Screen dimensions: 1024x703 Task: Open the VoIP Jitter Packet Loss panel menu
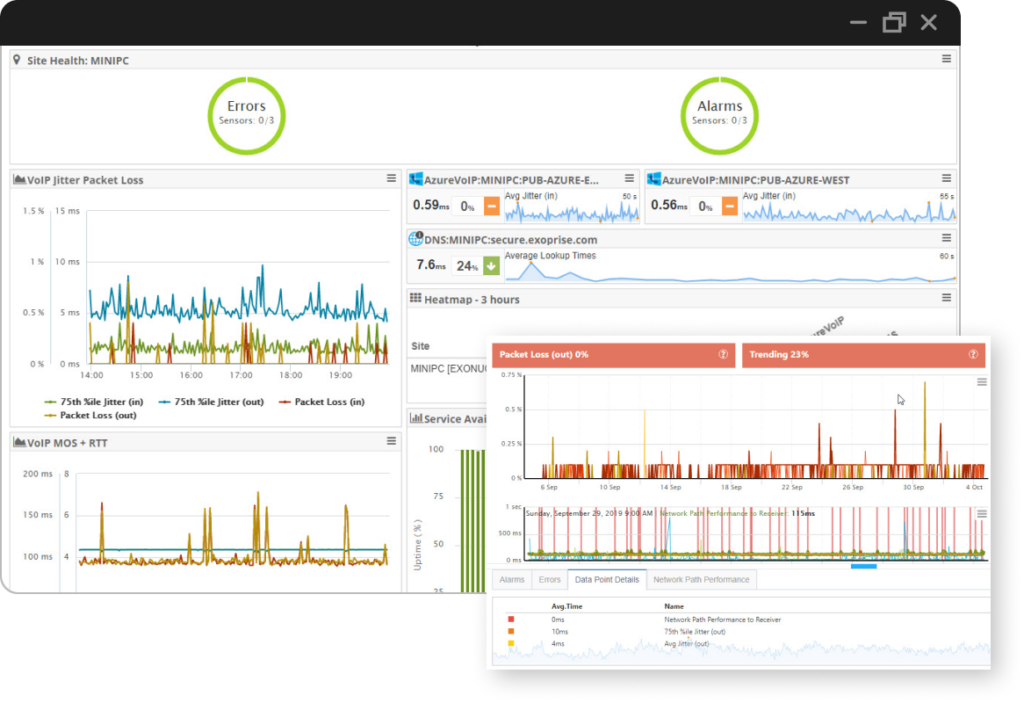[390, 179]
